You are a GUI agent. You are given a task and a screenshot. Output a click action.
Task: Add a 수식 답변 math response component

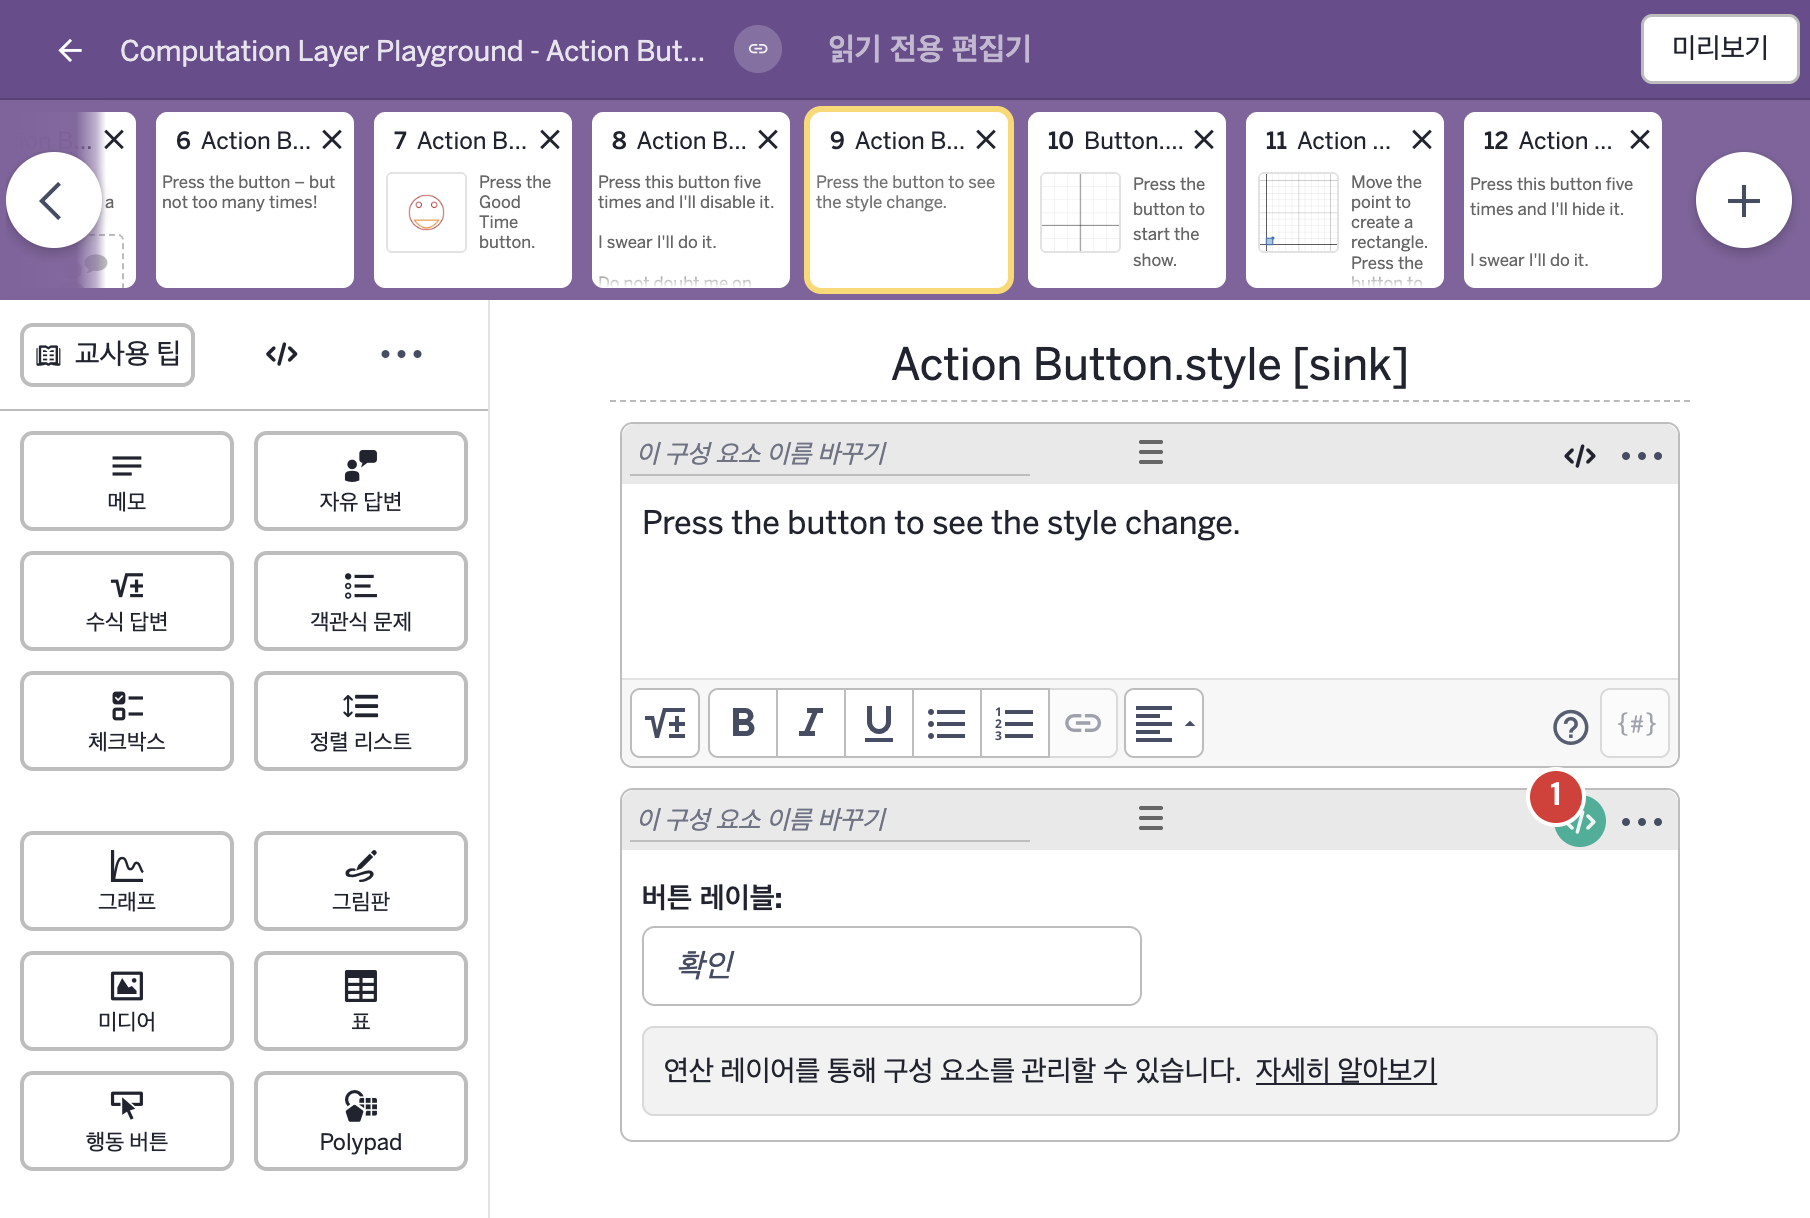[127, 601]
